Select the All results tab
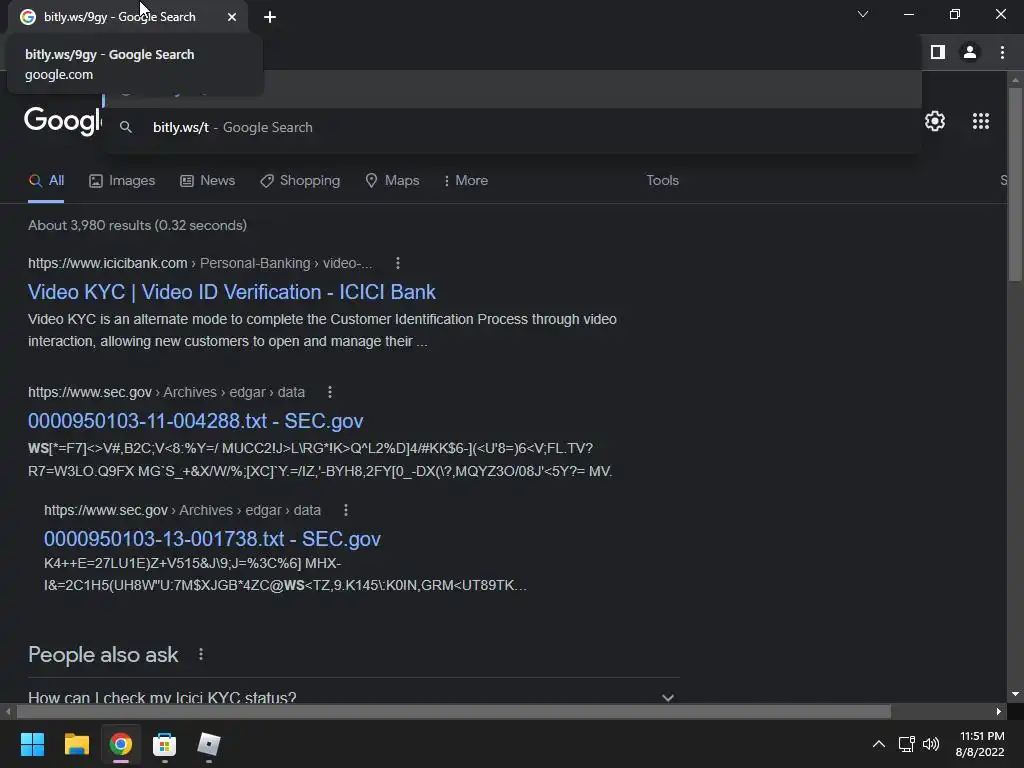Screen dimensions: 1024x768 pos(46,180)
